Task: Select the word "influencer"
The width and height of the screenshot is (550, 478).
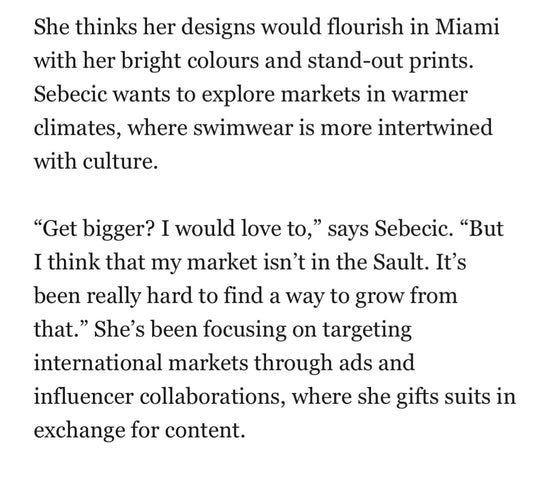Action: 83,397
